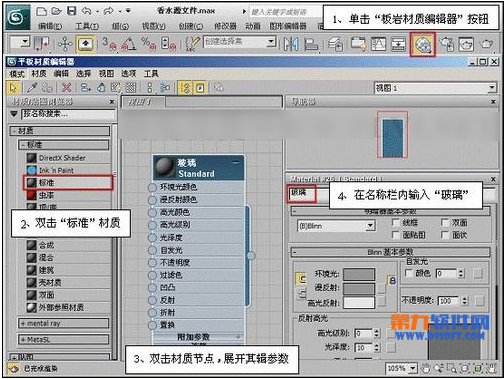Image resolution: width=504 pixels, height=379 pixels.
Task: Click the 高光反射 color swatch
Action: click(x=359, y=302)
